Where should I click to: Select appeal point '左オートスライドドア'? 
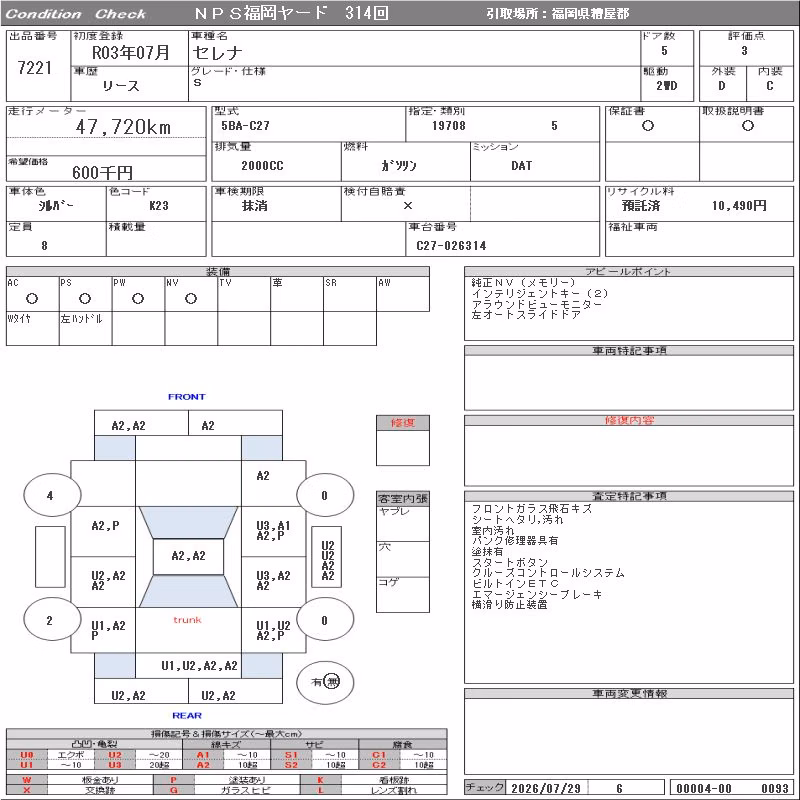pos(526,315)
